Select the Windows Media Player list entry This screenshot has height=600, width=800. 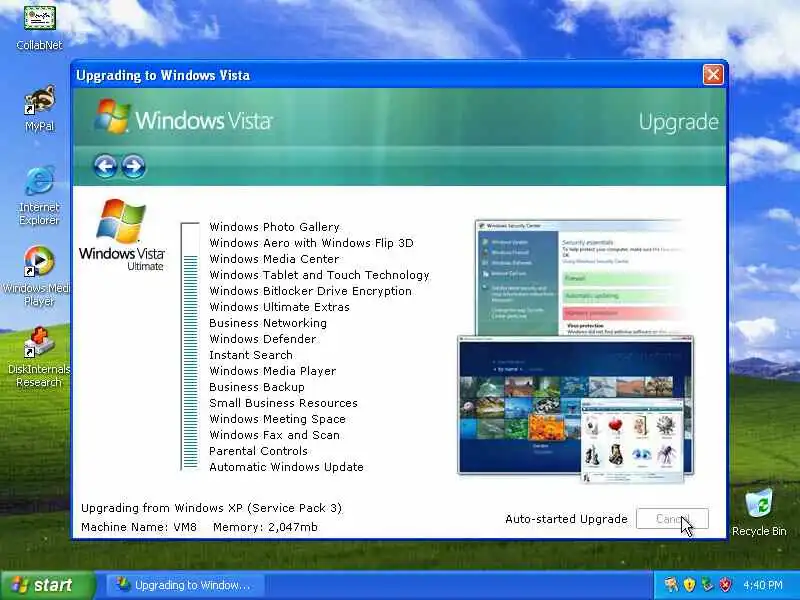coord(272,371)
